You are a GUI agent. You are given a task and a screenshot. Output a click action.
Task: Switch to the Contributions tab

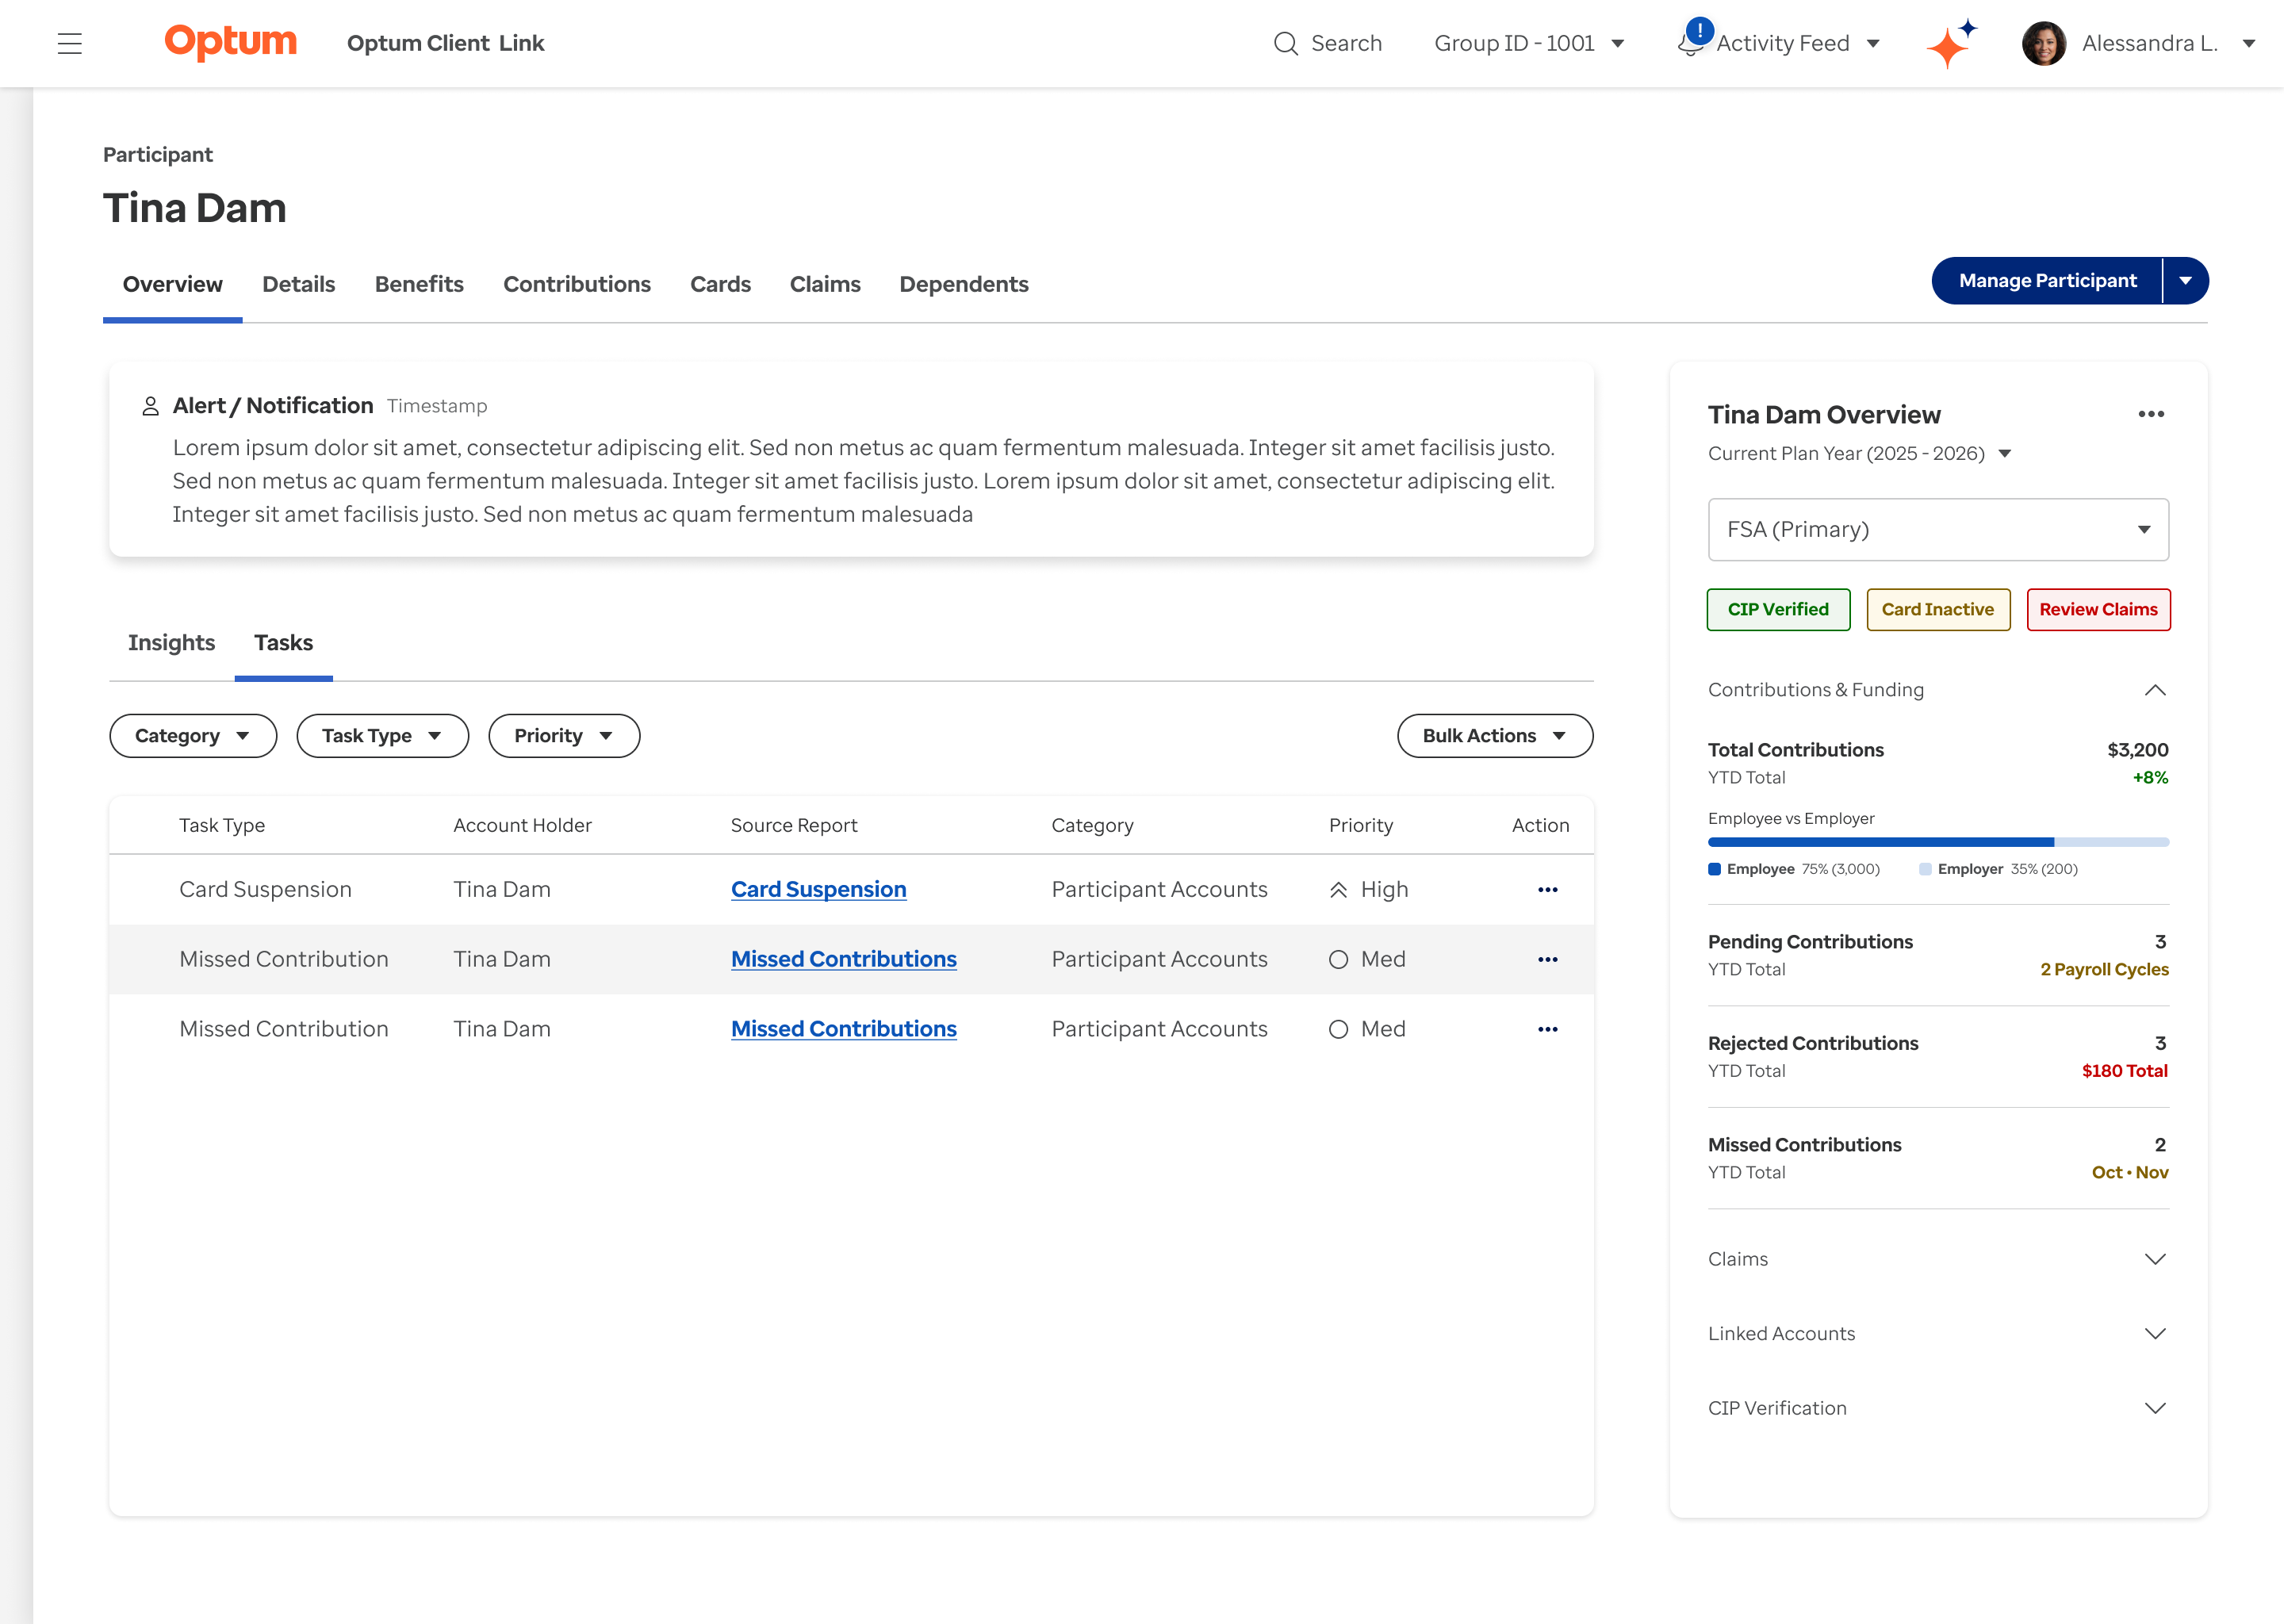[576, 284]
